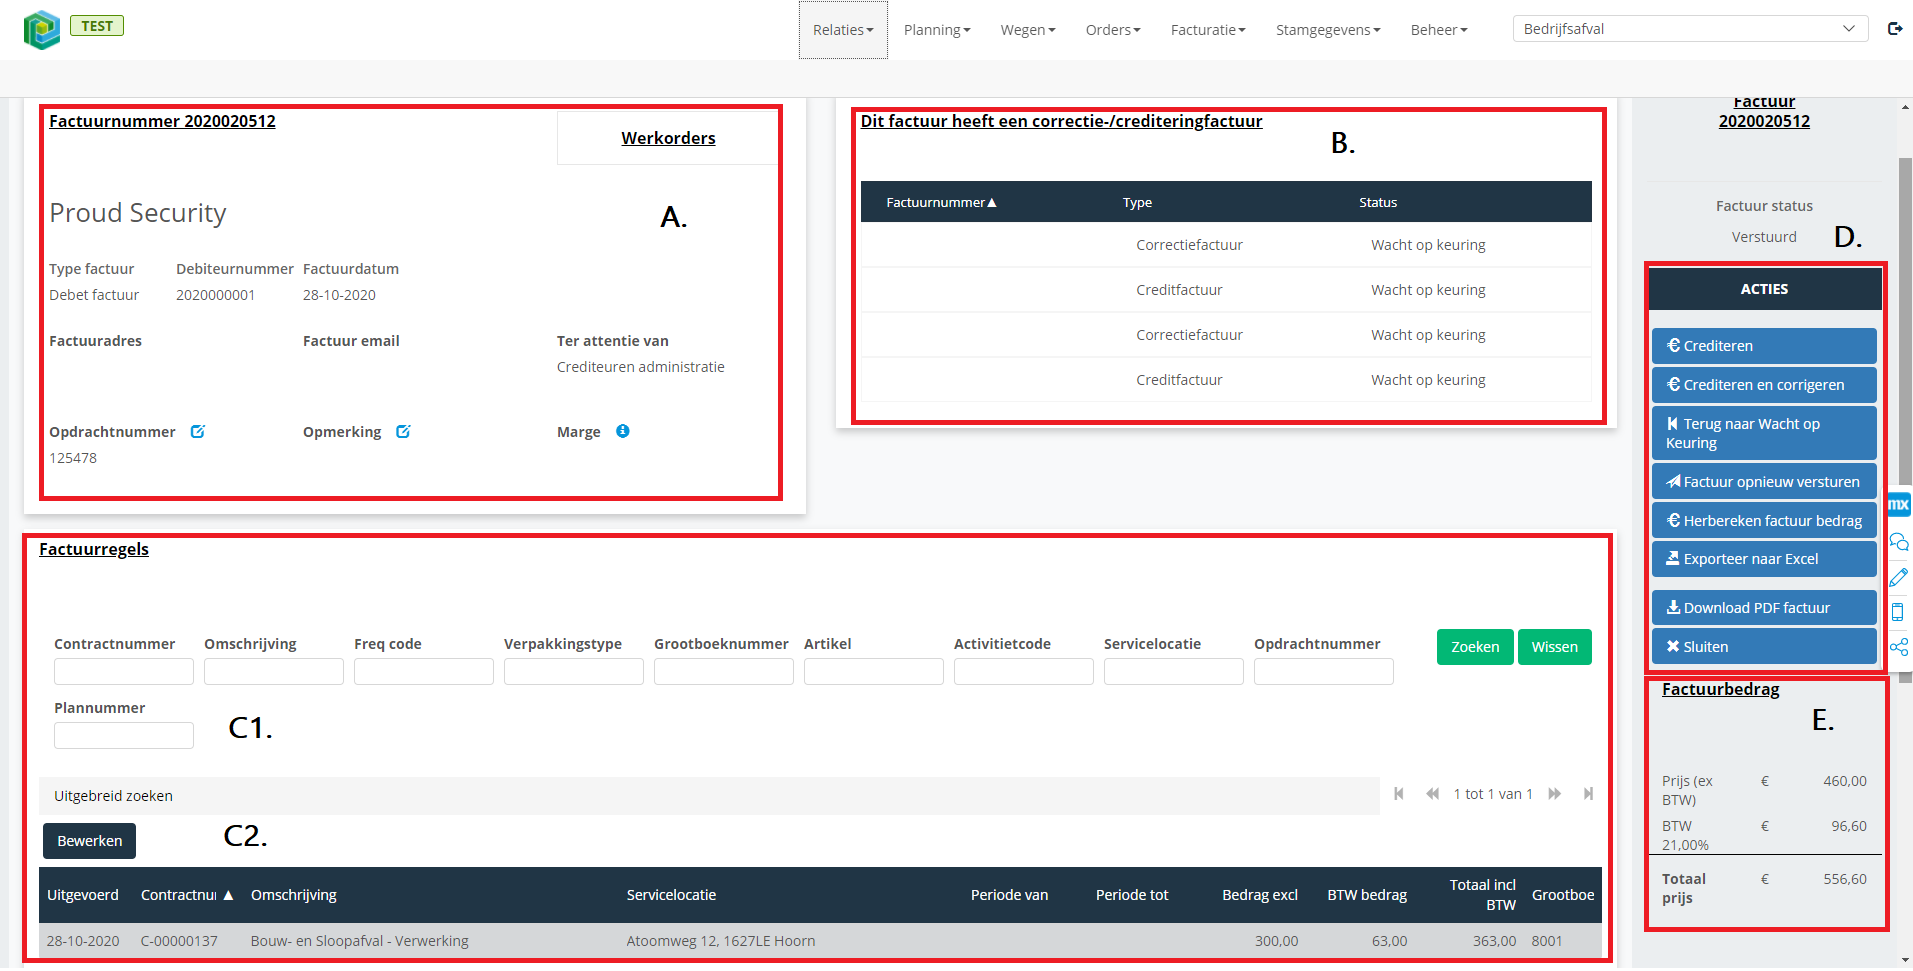This screenshot has width=1913, height=971.
Task: Click the Omschrijving column header
Action: click(294, 895)
